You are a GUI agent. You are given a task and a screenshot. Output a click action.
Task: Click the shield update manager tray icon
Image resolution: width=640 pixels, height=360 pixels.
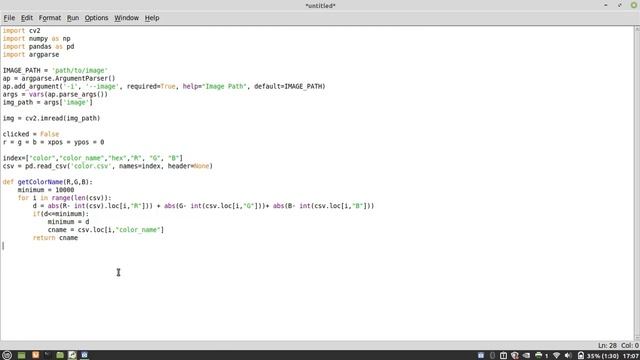click(515, 356)
